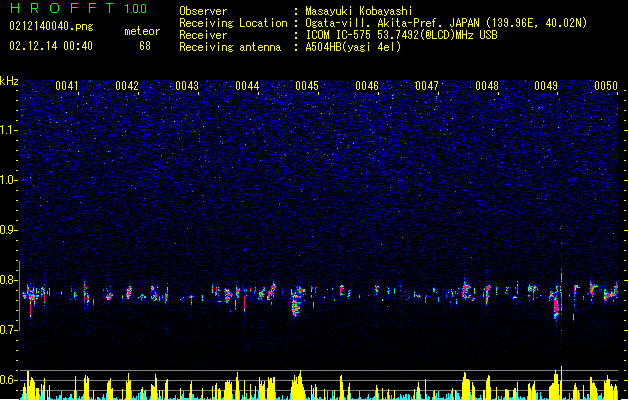Click the Receiving antenna label
Image resolution: width=629 pixels, height=400 pixels.
[230, 47]
